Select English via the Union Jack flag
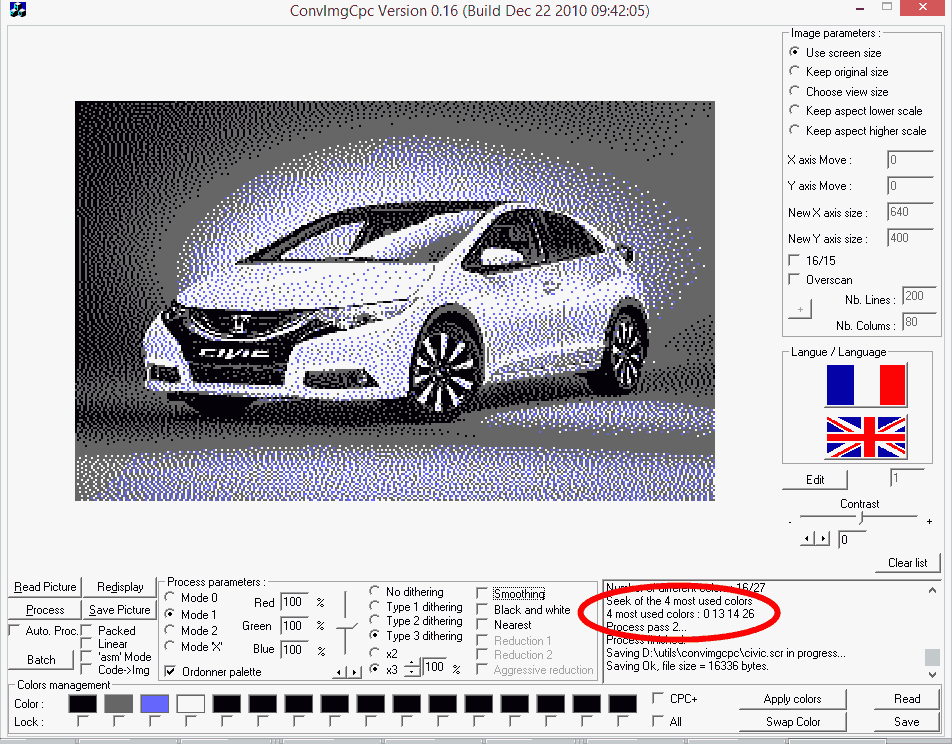This screenshot has width=952, height=744. 866,437
